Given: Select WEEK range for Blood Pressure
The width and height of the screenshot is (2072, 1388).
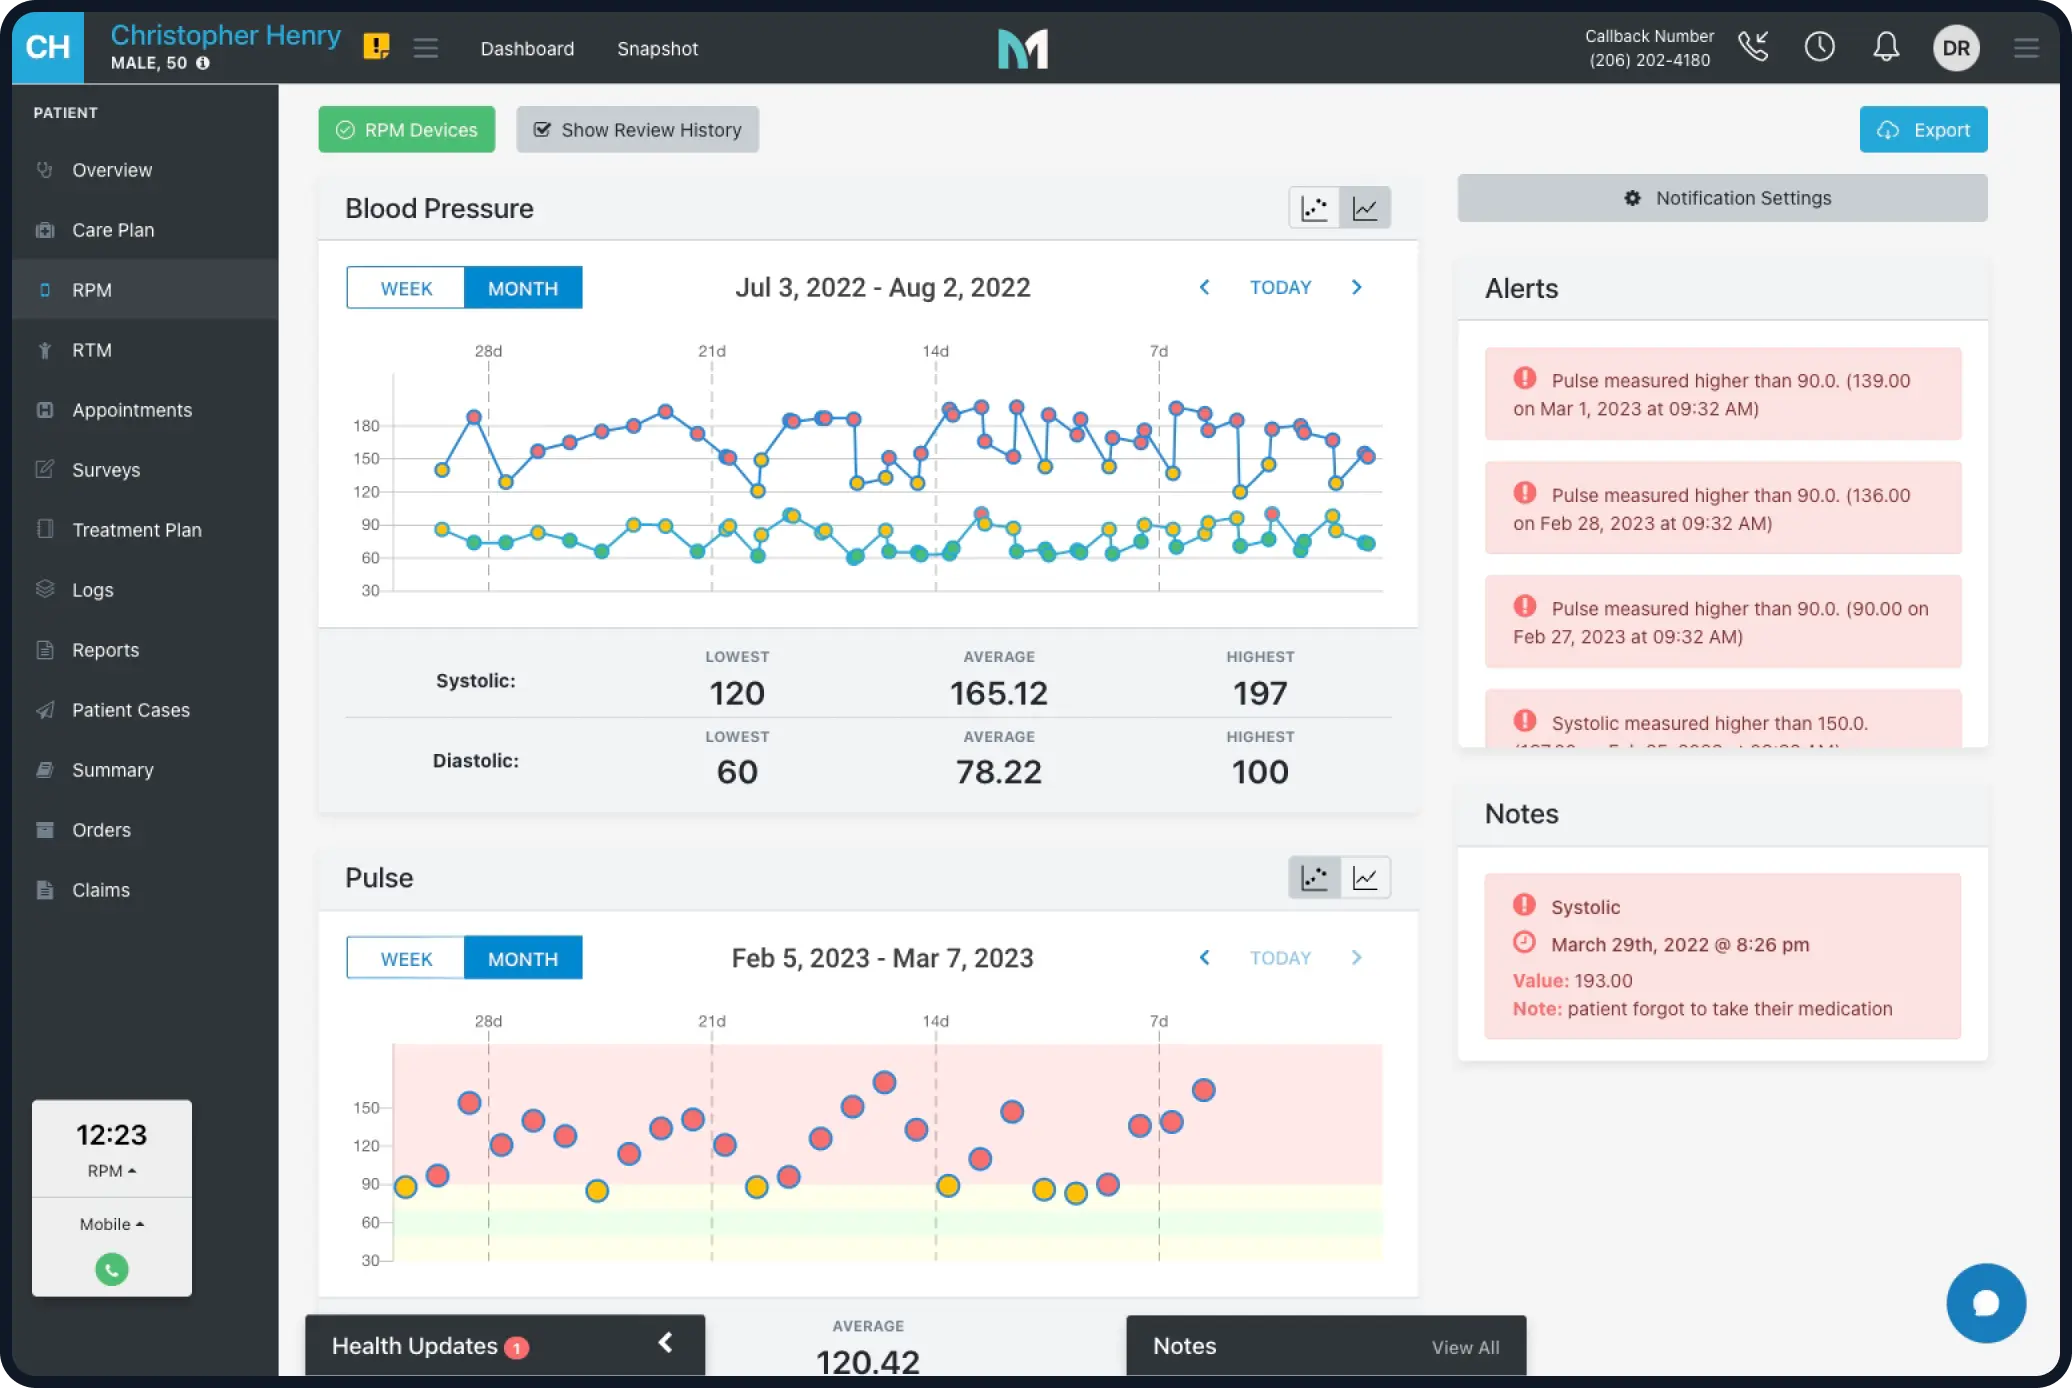Looking at the screenshot, I should tap(406, 288).
